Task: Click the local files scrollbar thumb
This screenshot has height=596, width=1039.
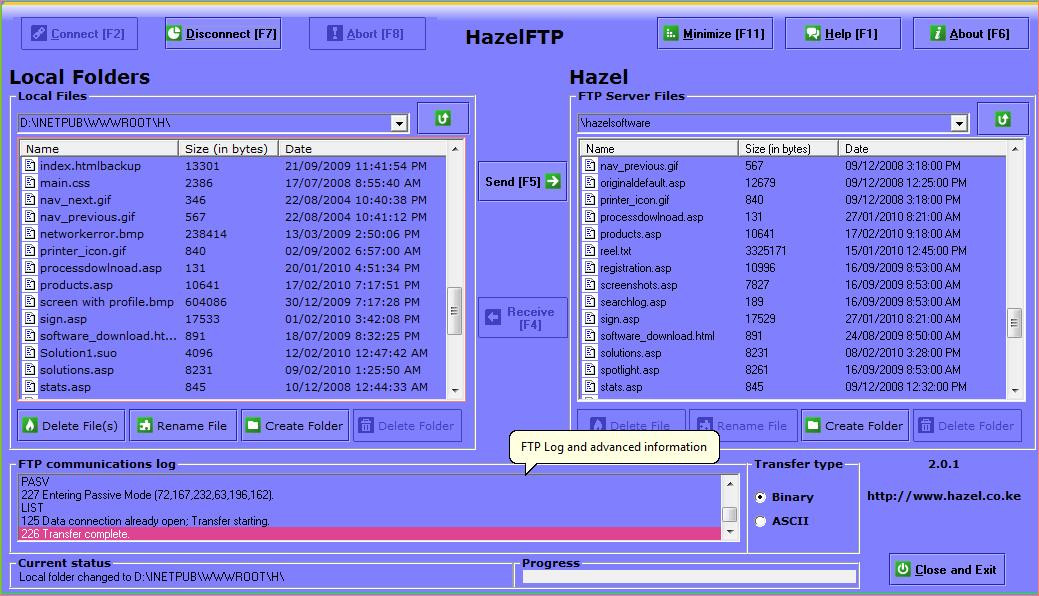Action: (x=455, y=311)
